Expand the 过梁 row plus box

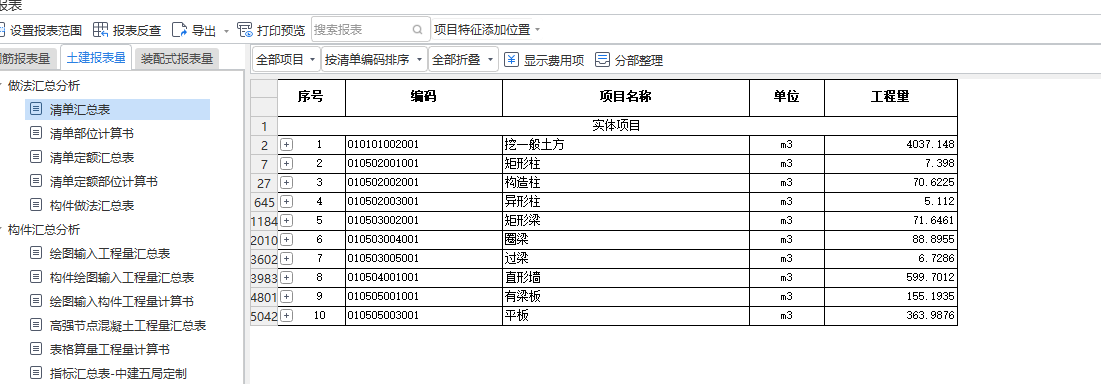click(x=286, y=259)
